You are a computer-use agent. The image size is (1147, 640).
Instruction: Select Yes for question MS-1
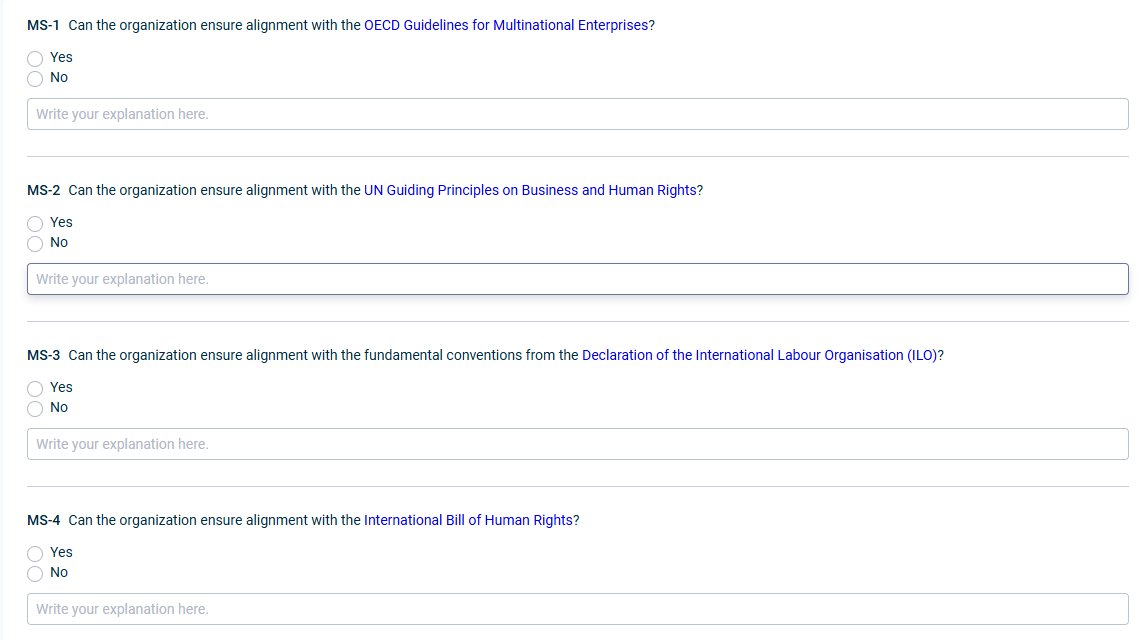click(x=35, y=59)
